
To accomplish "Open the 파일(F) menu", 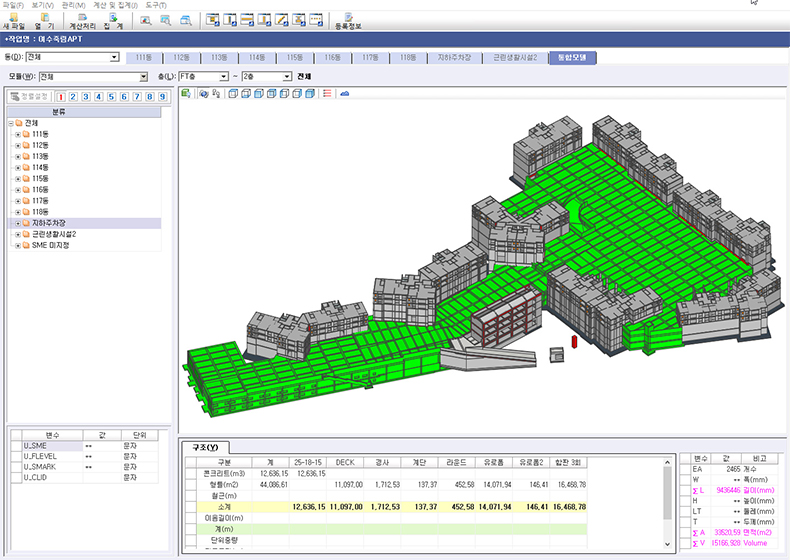I will point(13,5).
